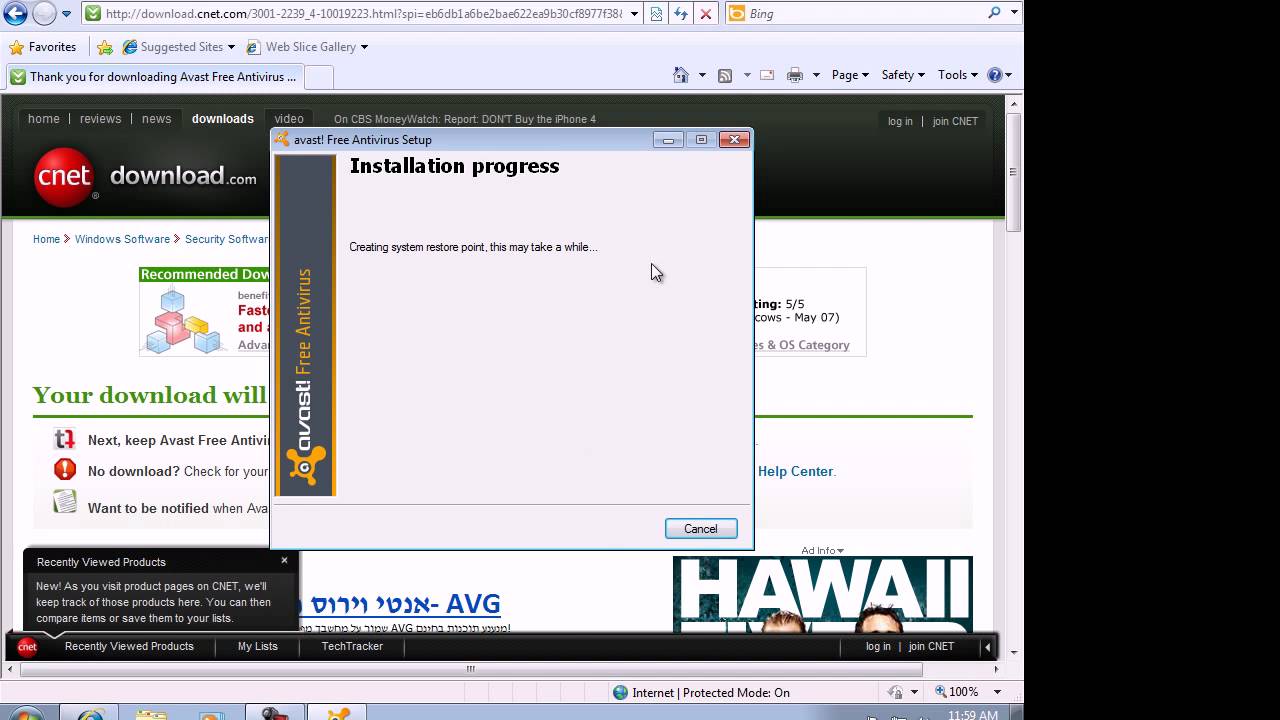The width and height of the screenshot is (1280, 720).
Task: Open the Safety menu
Action: tap(903, 75)
